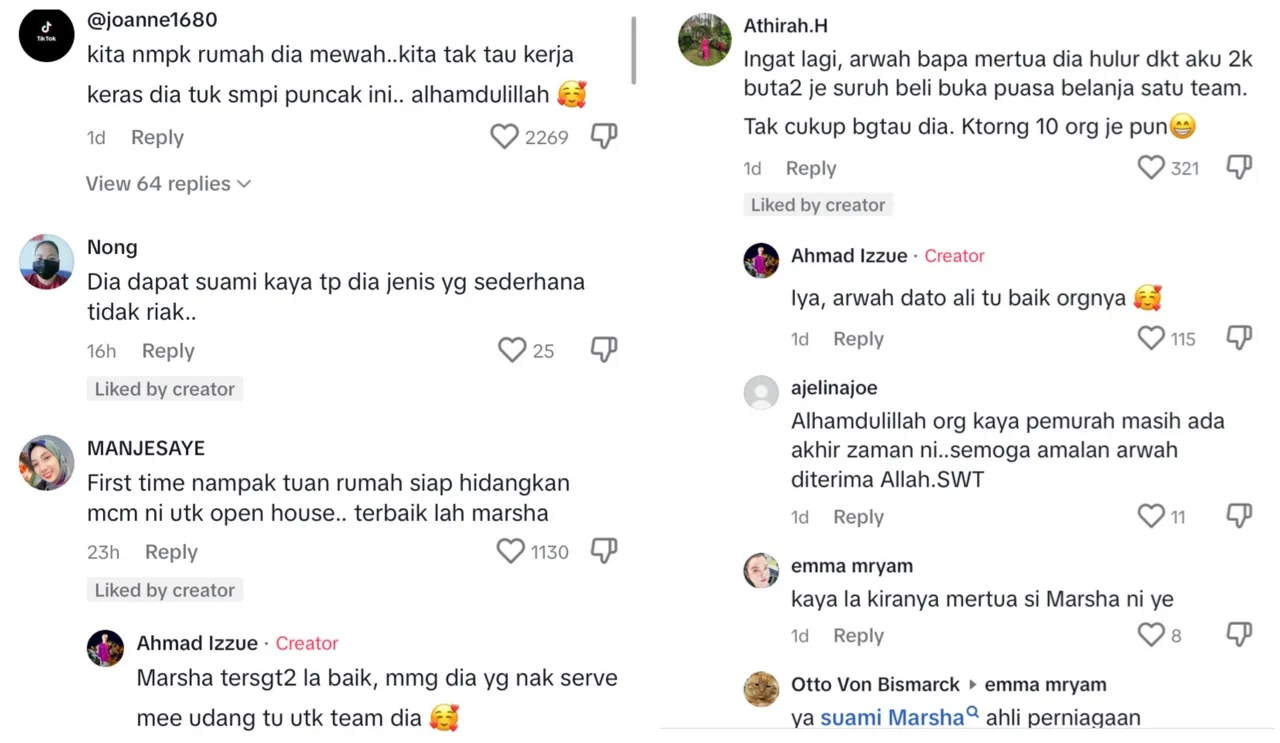Dislike Athirah.H's comment

pos(1239,168)
